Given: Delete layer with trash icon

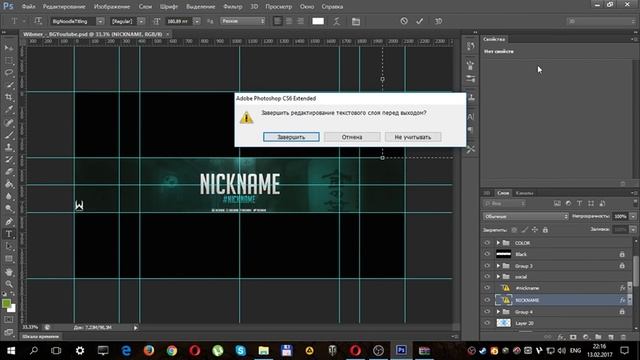Looking at the screenshot, I should click(623, 337).
